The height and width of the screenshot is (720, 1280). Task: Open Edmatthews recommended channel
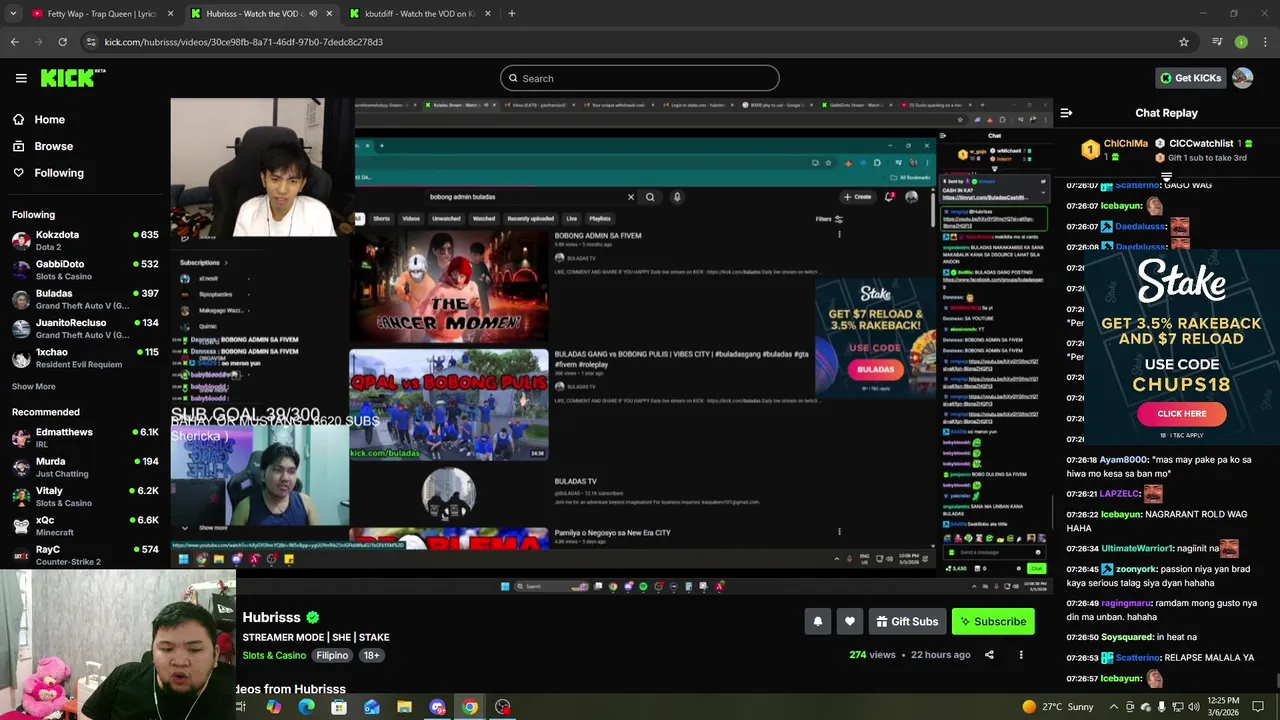pyautogui.click(x=85, y=437)
